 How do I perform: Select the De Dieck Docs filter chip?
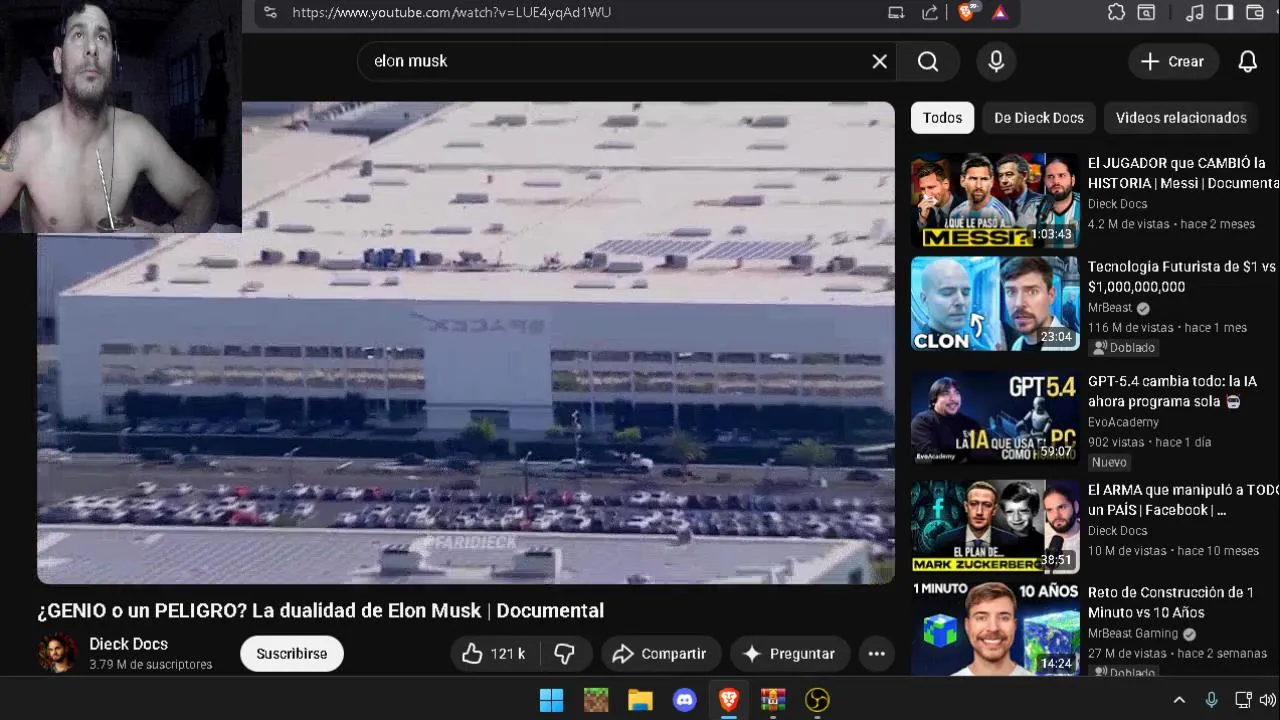[1039, 117]
